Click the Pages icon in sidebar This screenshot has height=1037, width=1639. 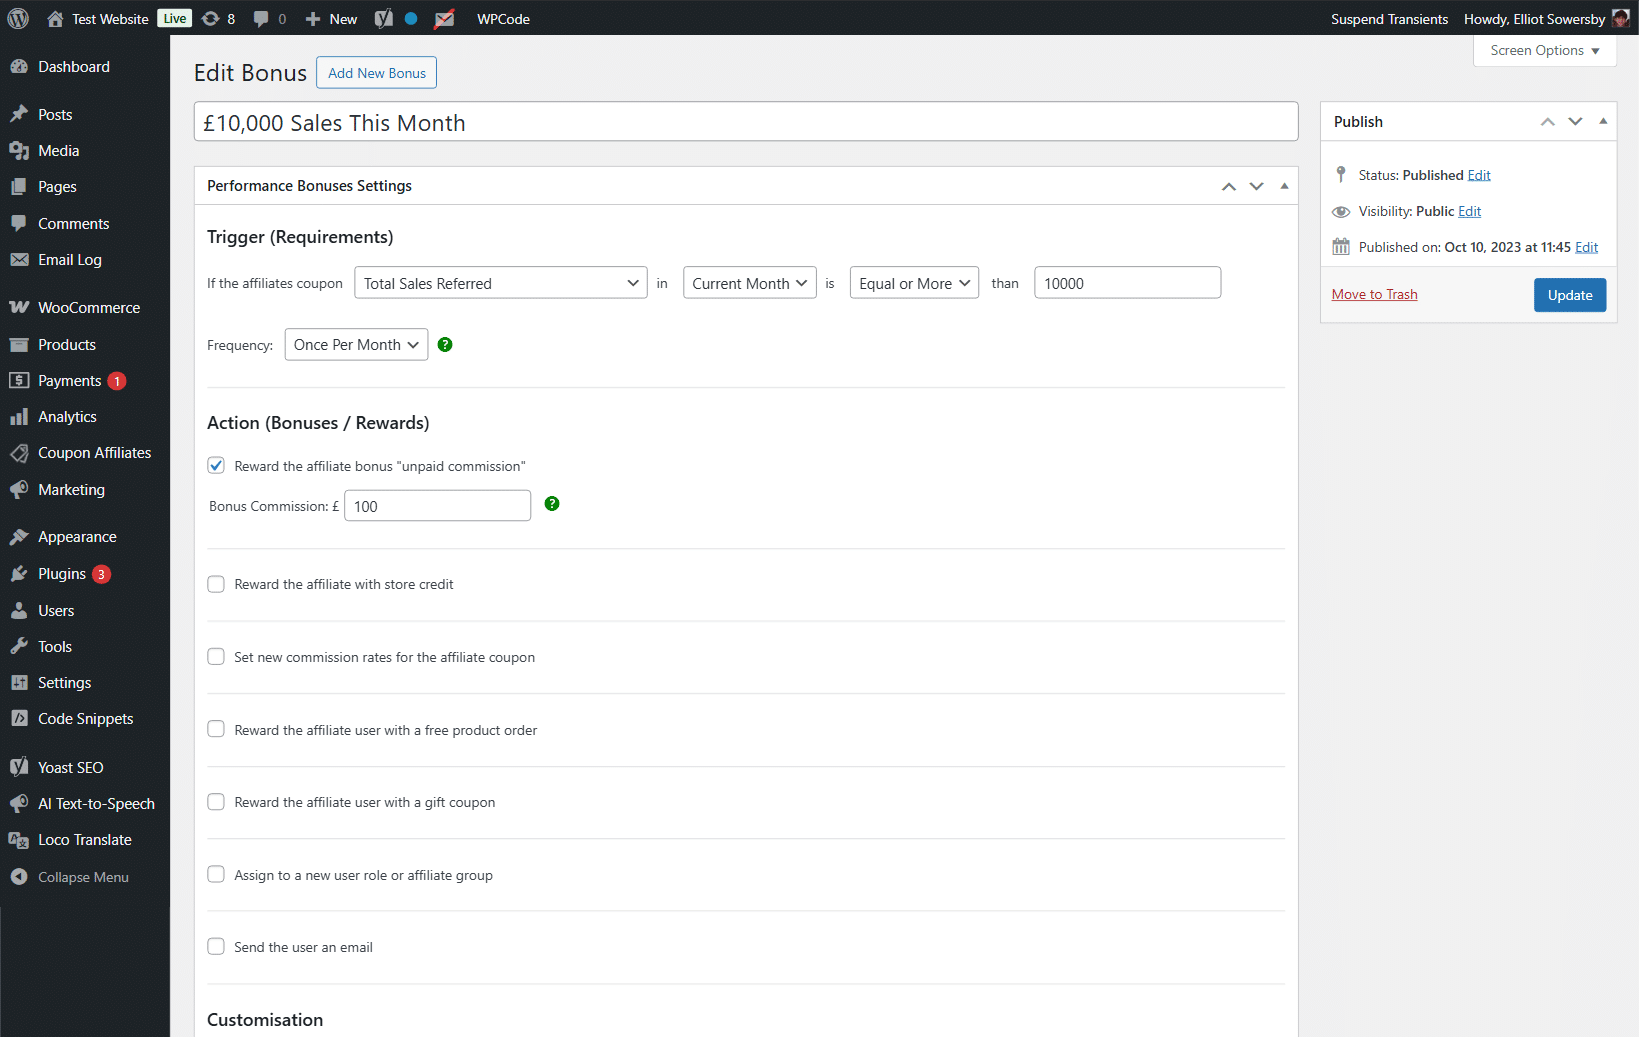click(19, 187)
